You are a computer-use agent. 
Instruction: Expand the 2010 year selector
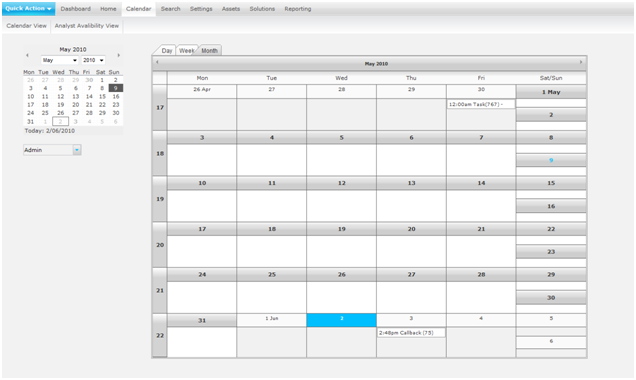click(93, 60)
